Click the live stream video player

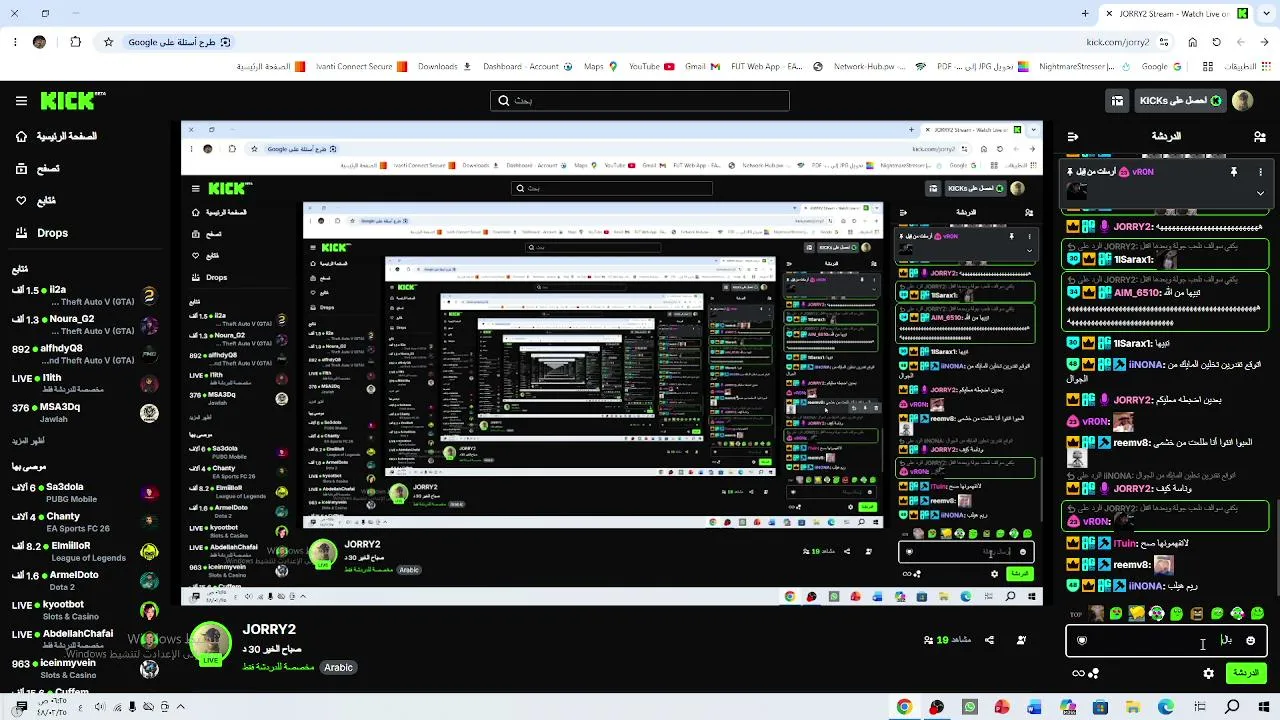612,363
